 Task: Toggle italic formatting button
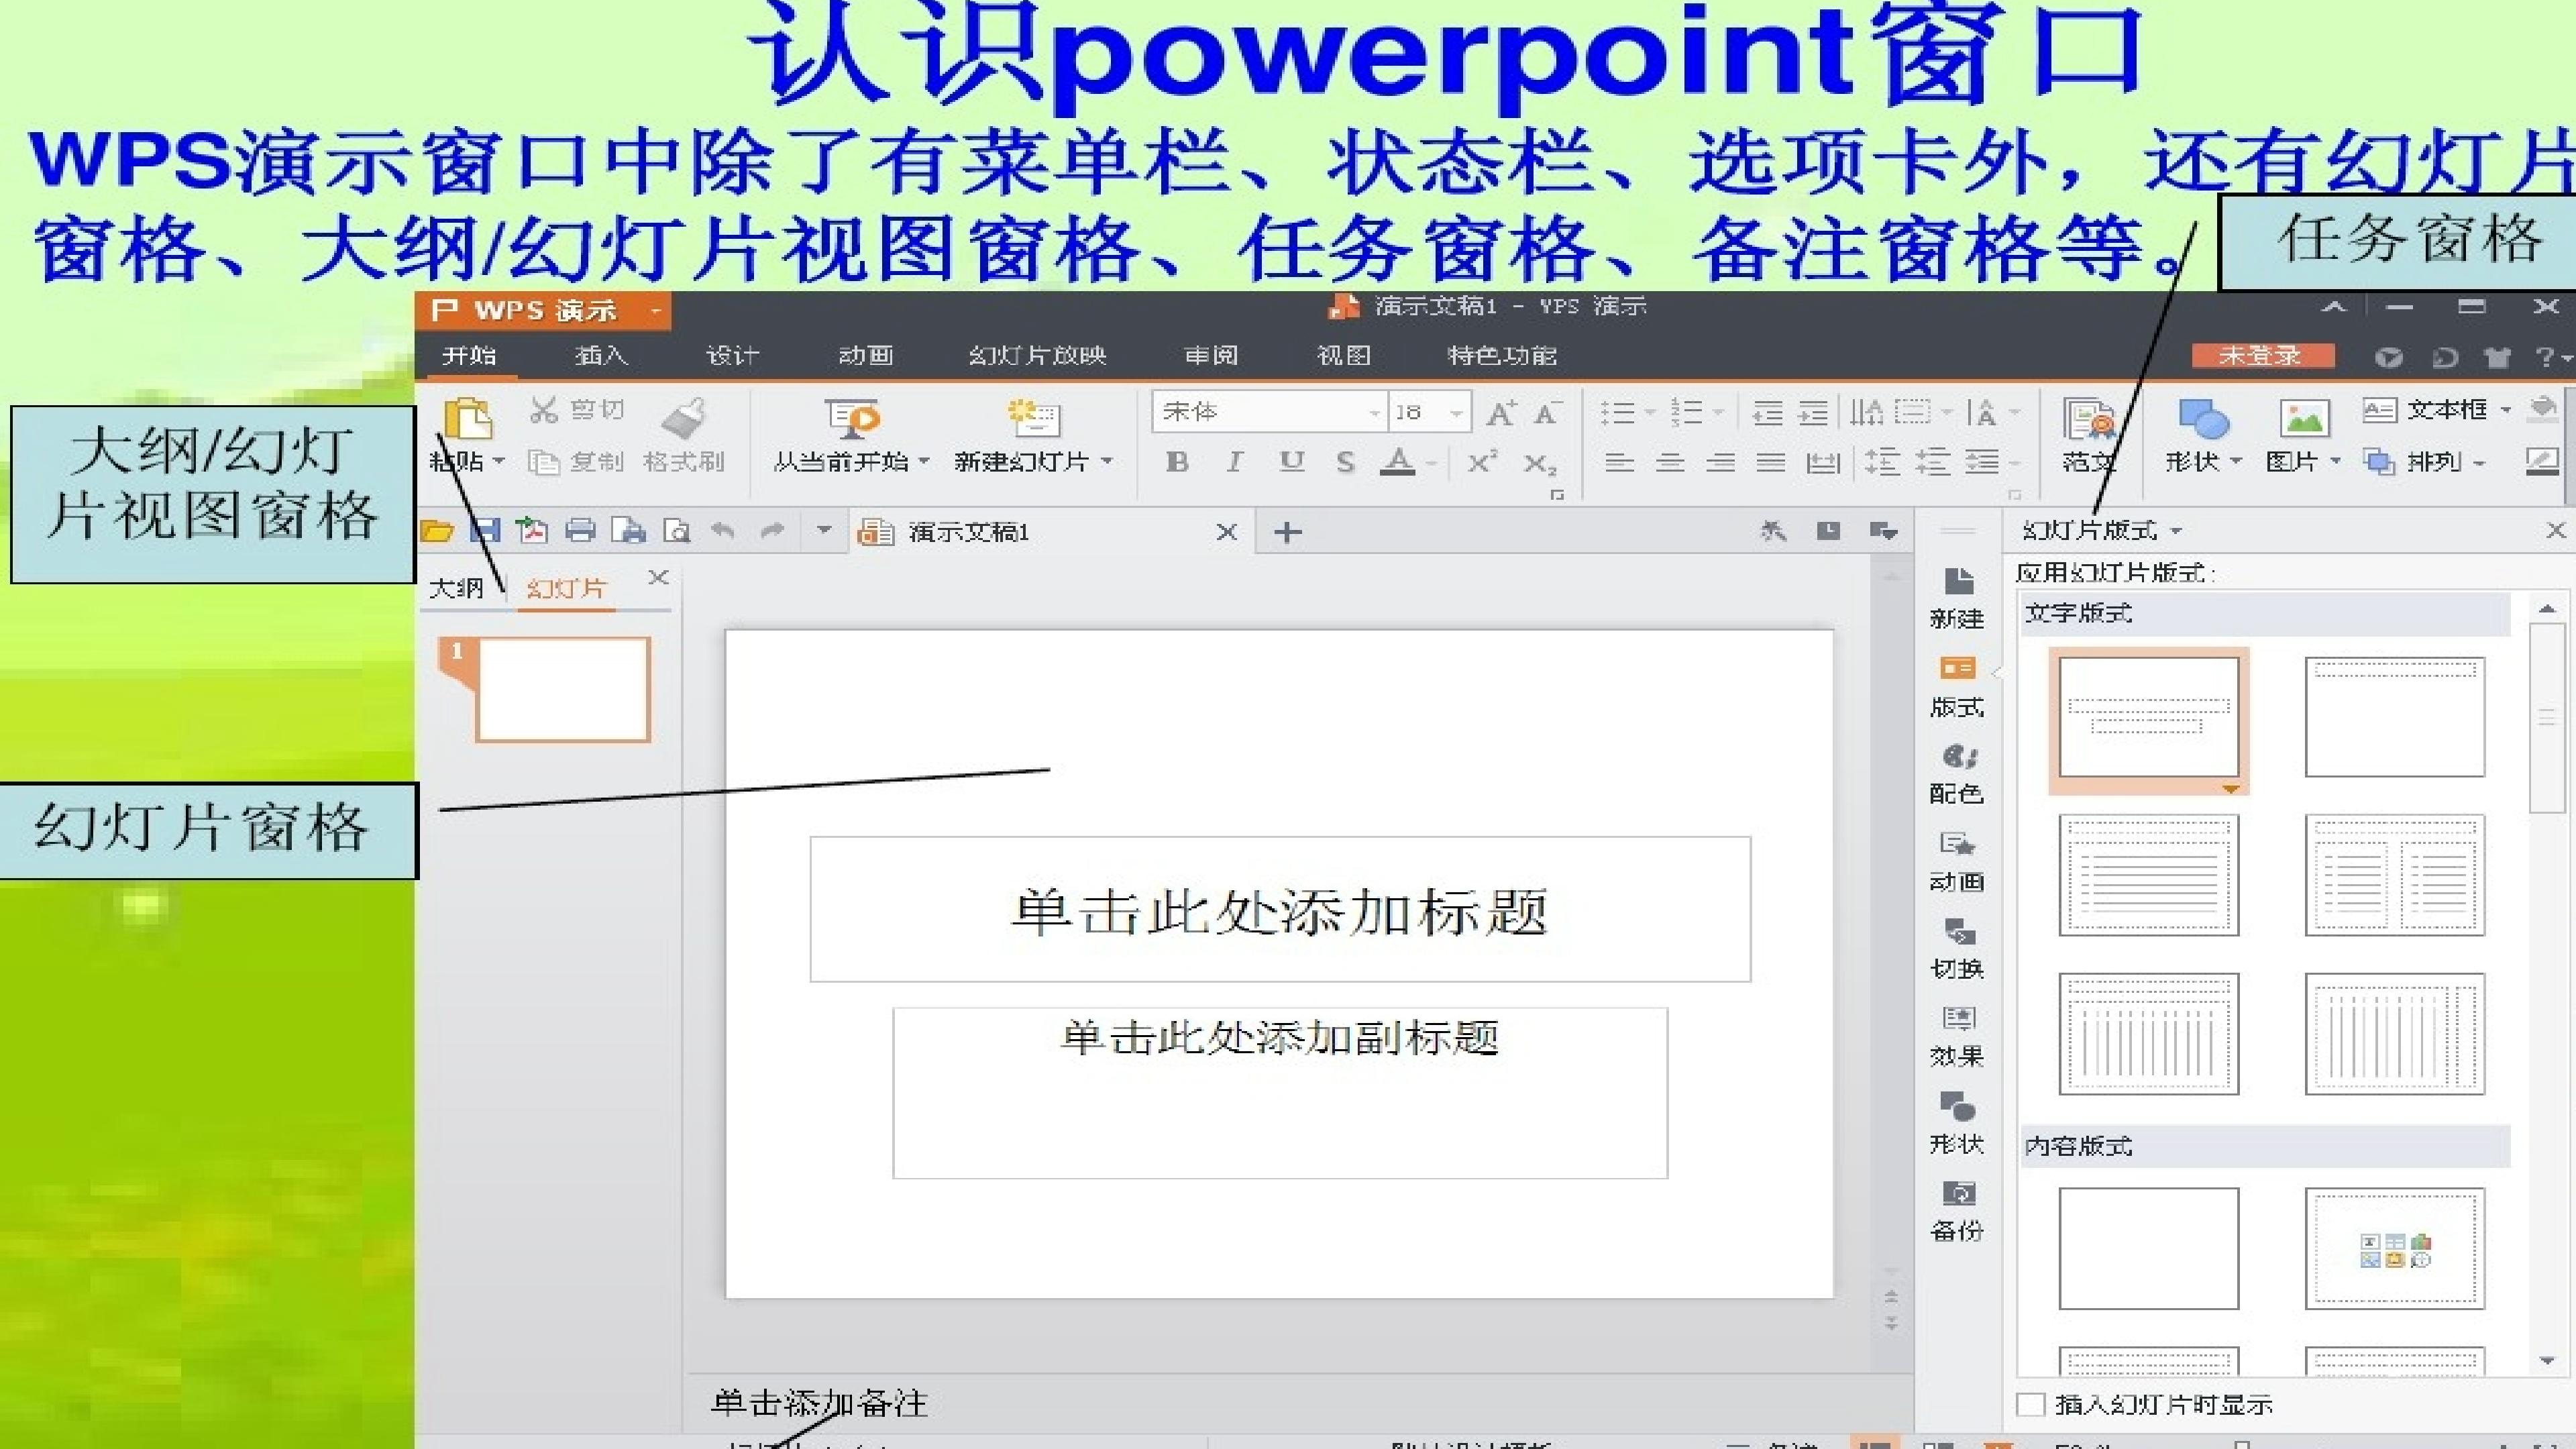tap(1234, 462)
